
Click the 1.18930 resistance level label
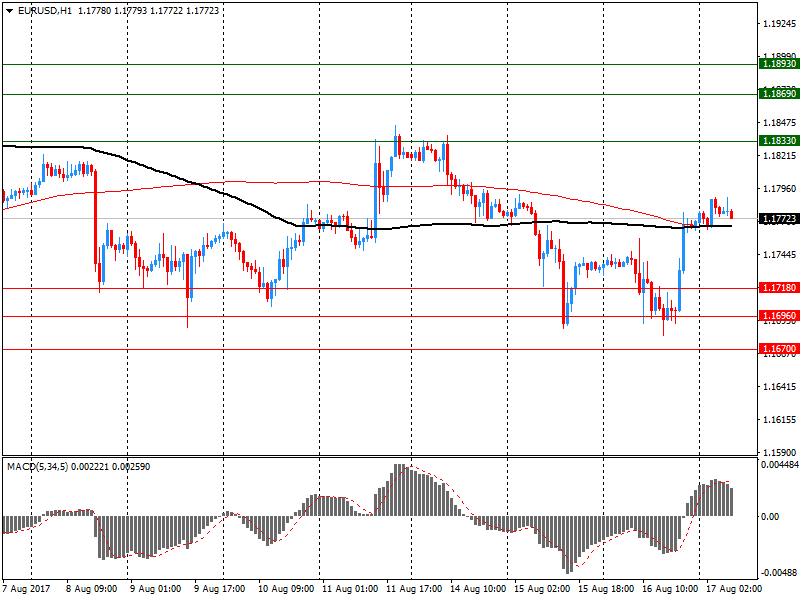[779, 64]
